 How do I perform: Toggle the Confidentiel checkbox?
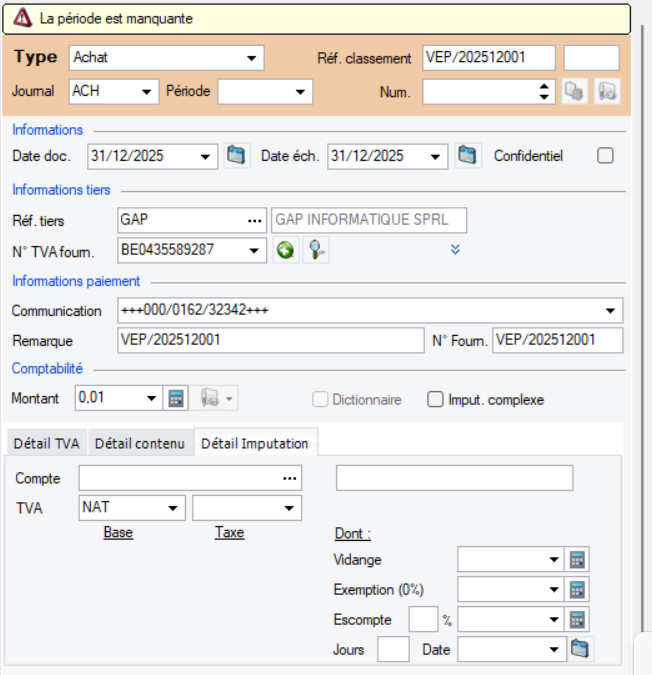coord(604,155)
